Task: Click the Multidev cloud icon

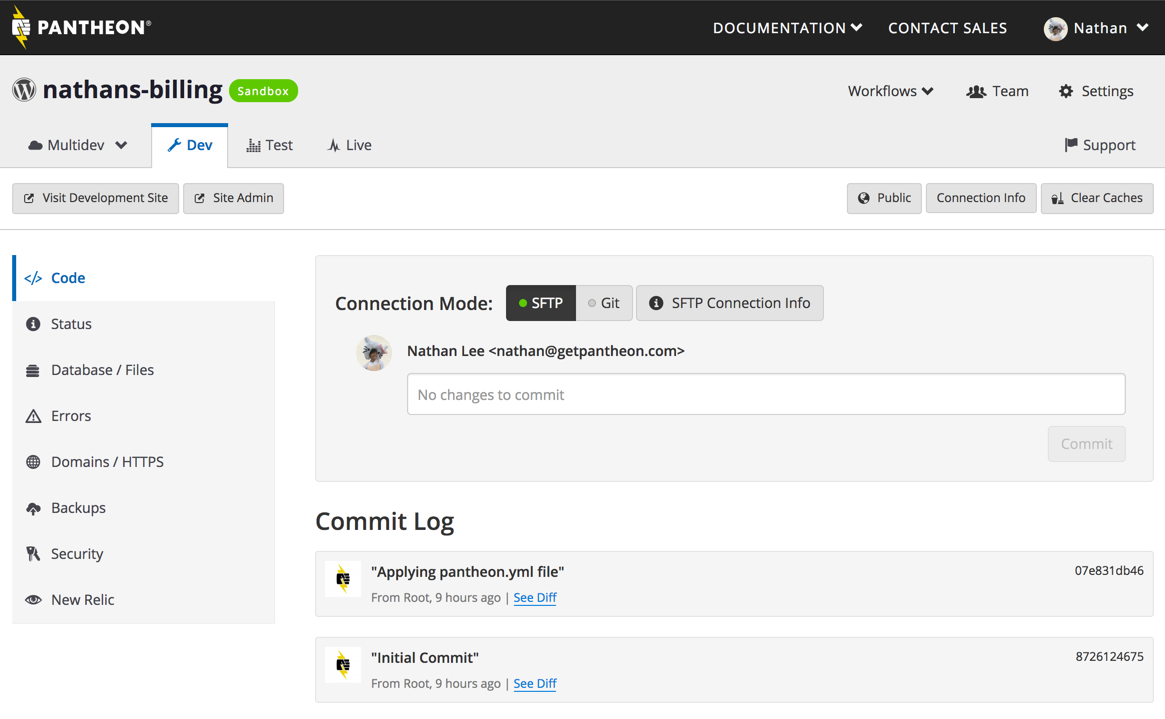Action: pos(35,146)
